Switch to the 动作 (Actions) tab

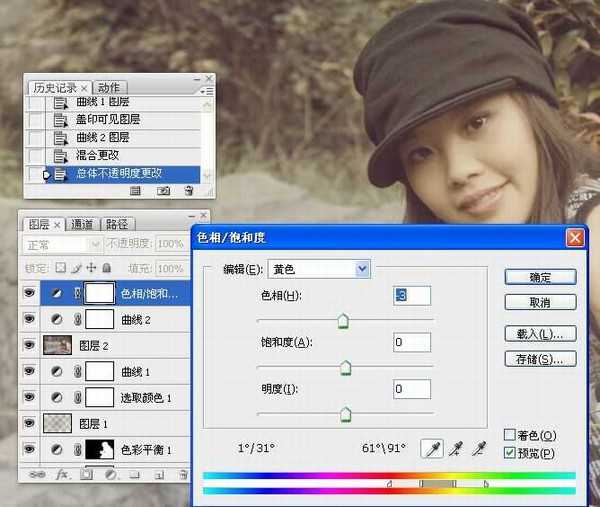coord(109,88)
